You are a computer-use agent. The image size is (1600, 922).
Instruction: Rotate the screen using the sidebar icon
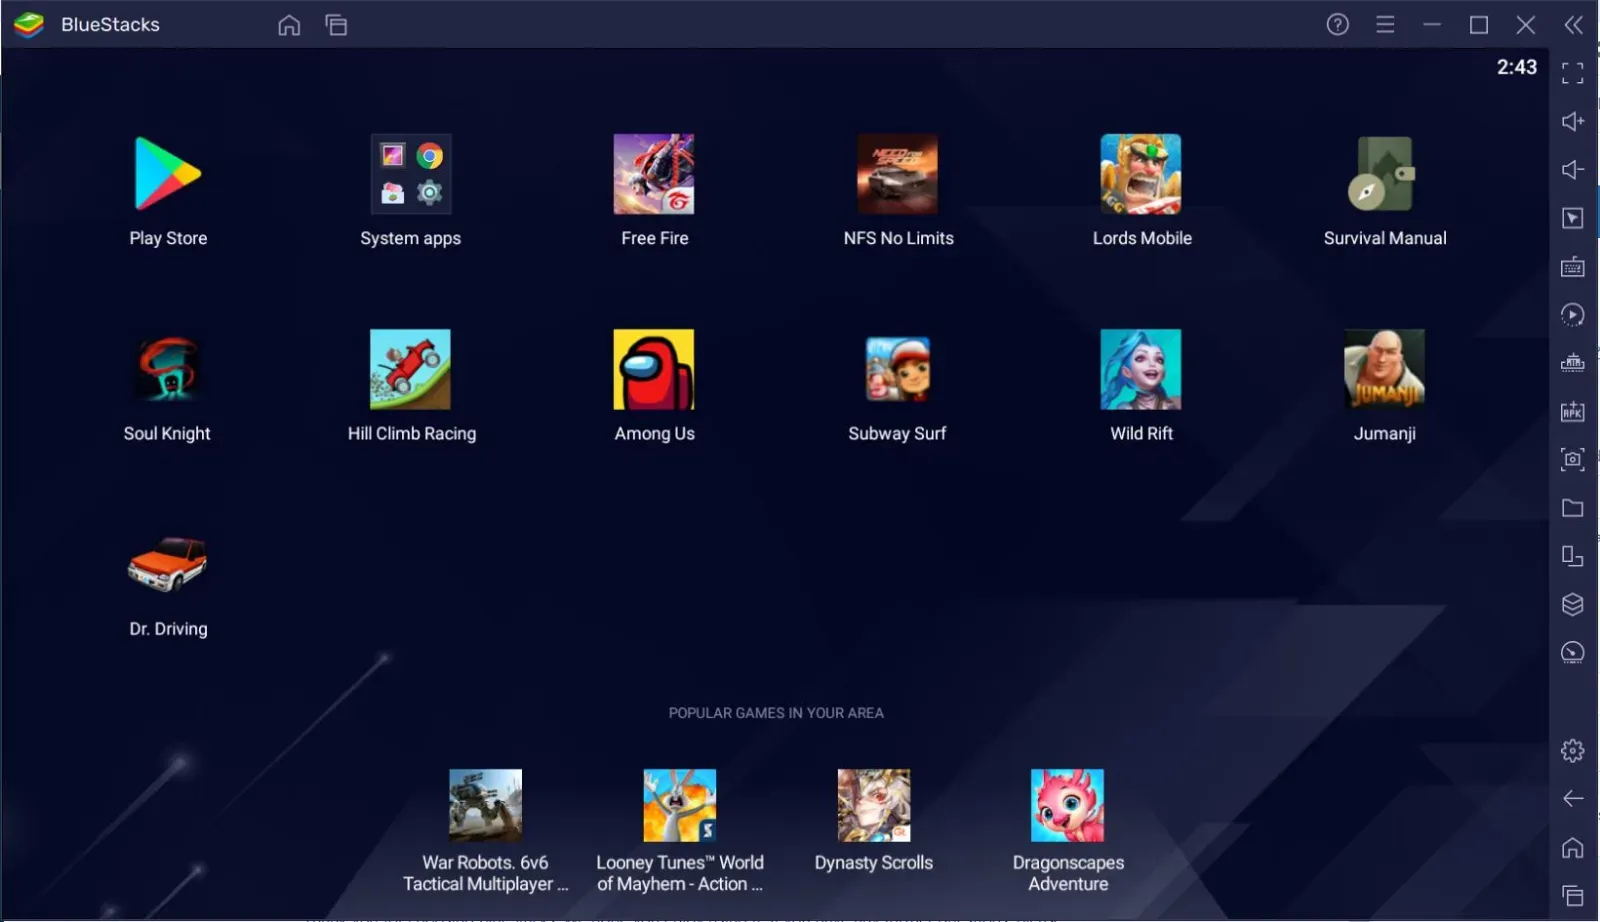click(1573, 556)
